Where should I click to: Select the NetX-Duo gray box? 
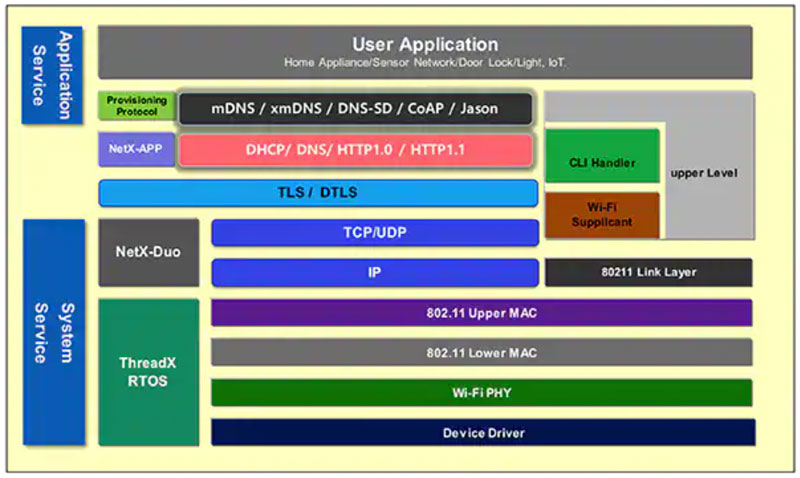148,252
